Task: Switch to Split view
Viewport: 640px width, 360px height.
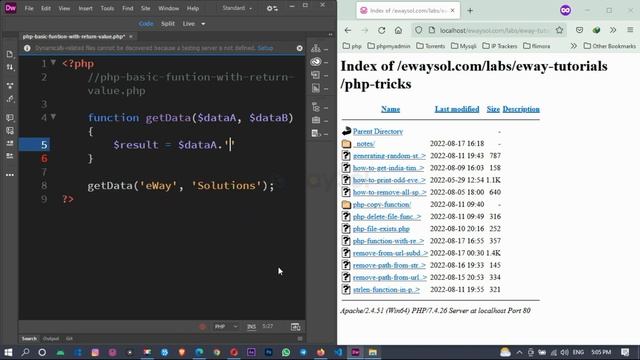Action: [168, 24]
